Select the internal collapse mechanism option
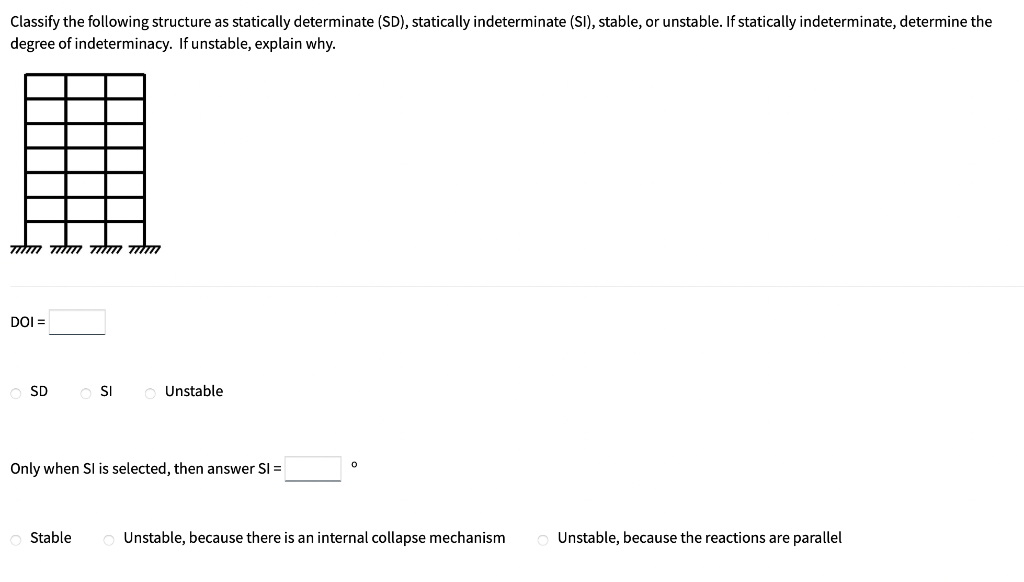 pyautogui.click(x=107, y=538)
